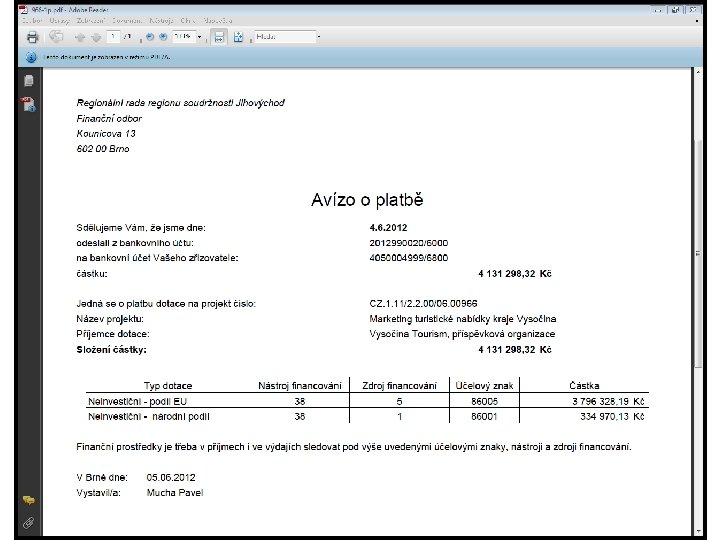Click the amount '3 796 328,19 Kč'
The image size is (720, 540).
pos(608,401)
